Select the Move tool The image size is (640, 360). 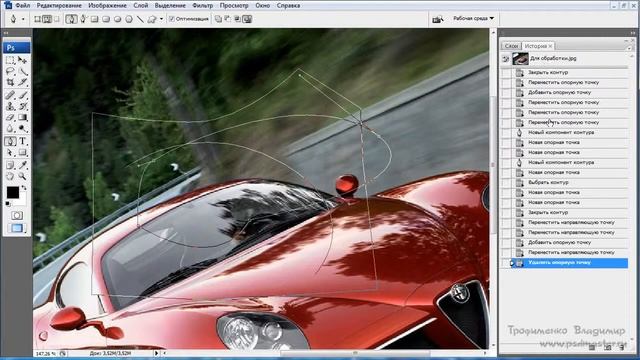(22, 60)
